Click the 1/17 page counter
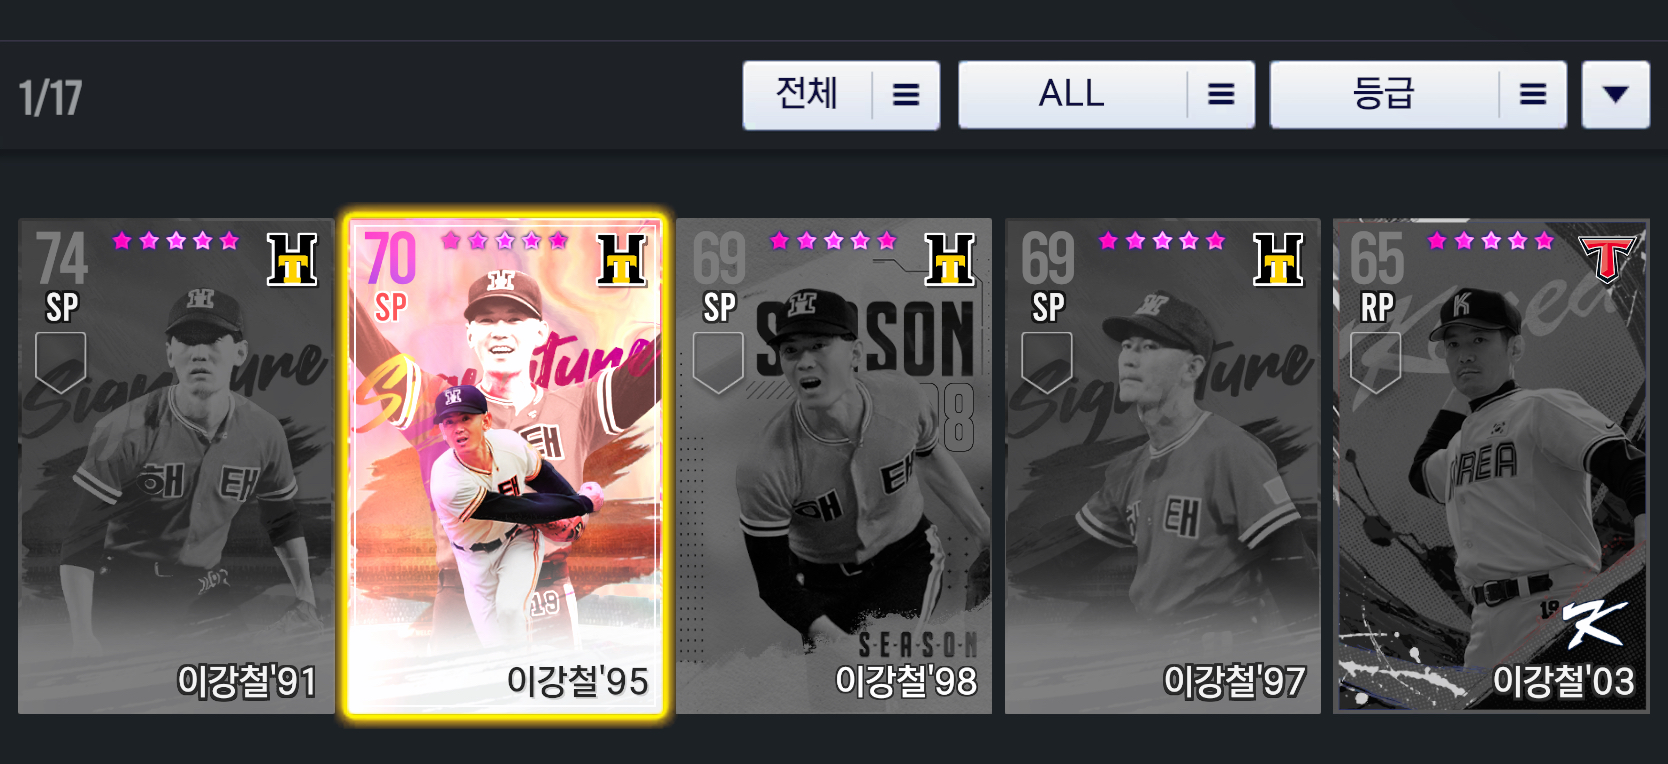The height and width of the screenshot is (764, 1668). 50,98
